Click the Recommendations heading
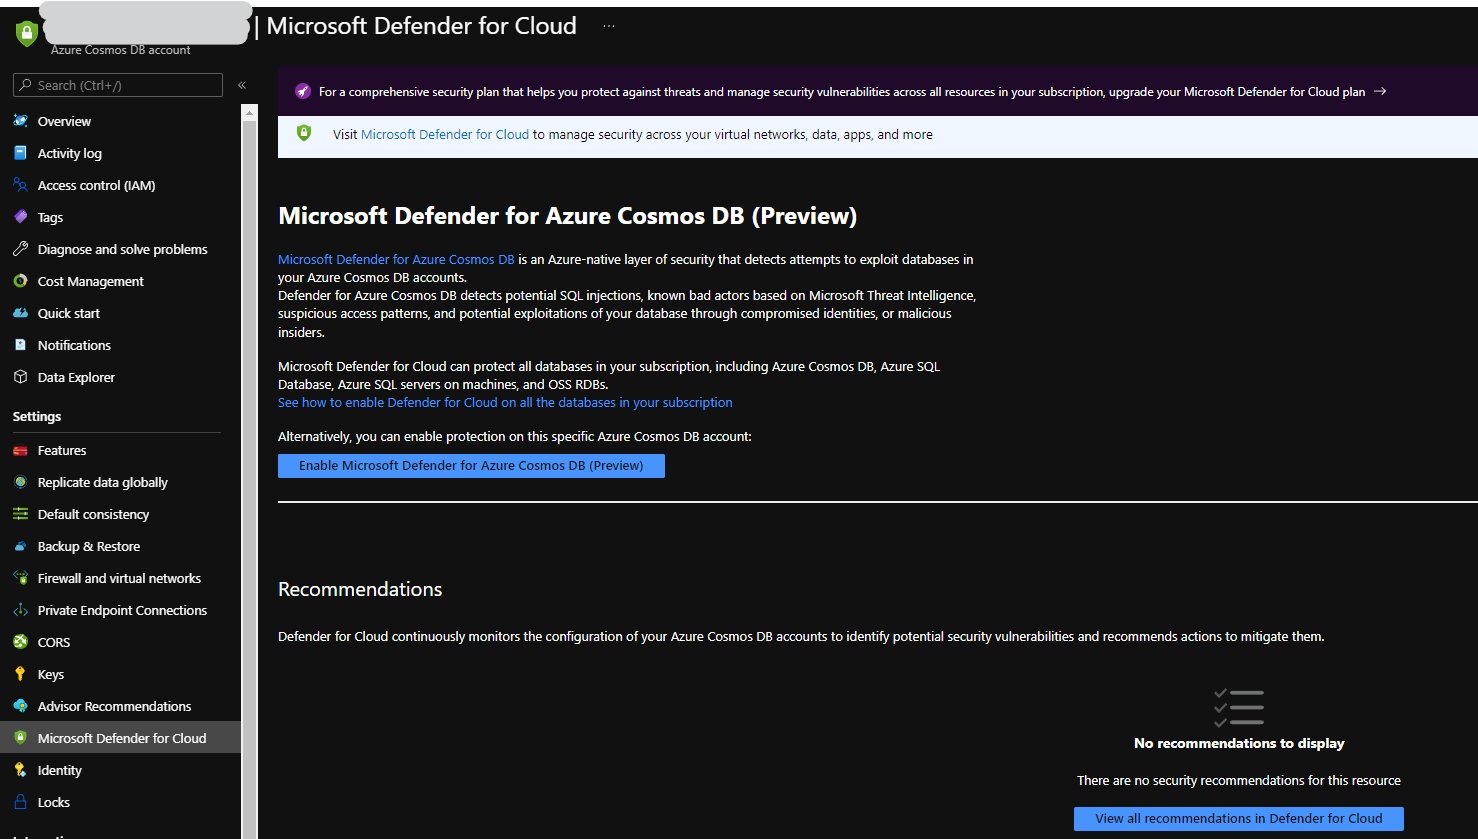This screenshot has height=839, width=1478. point(360,589)
